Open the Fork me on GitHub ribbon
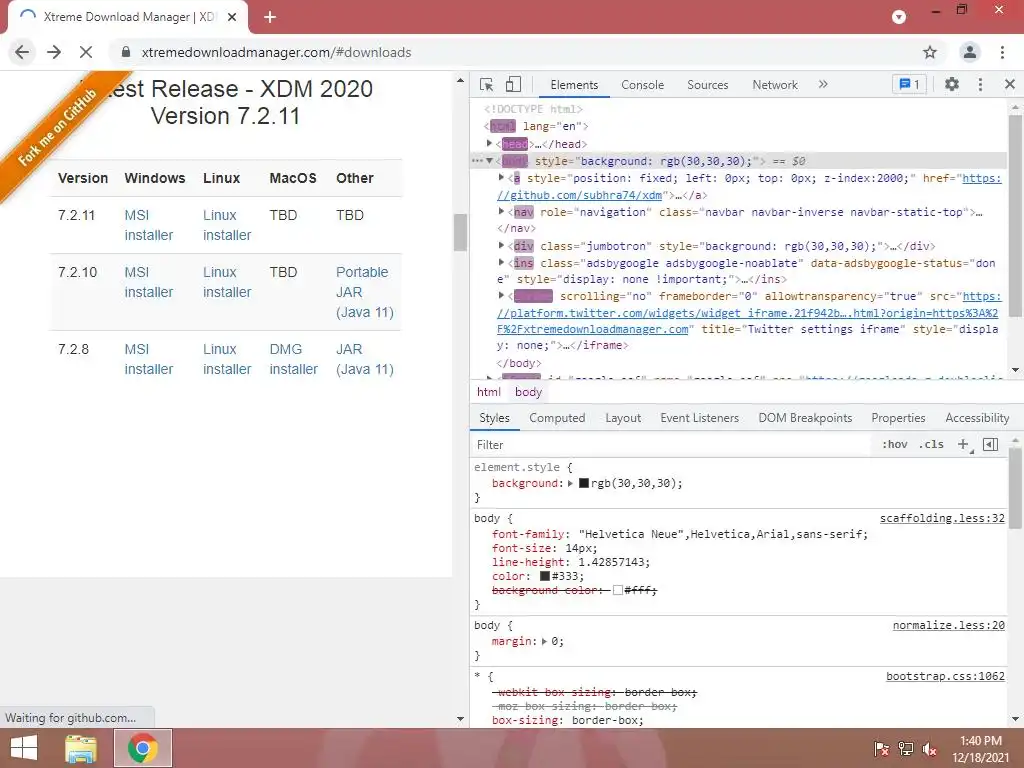This screenshot has width=1024, height=768. [57, 127]
